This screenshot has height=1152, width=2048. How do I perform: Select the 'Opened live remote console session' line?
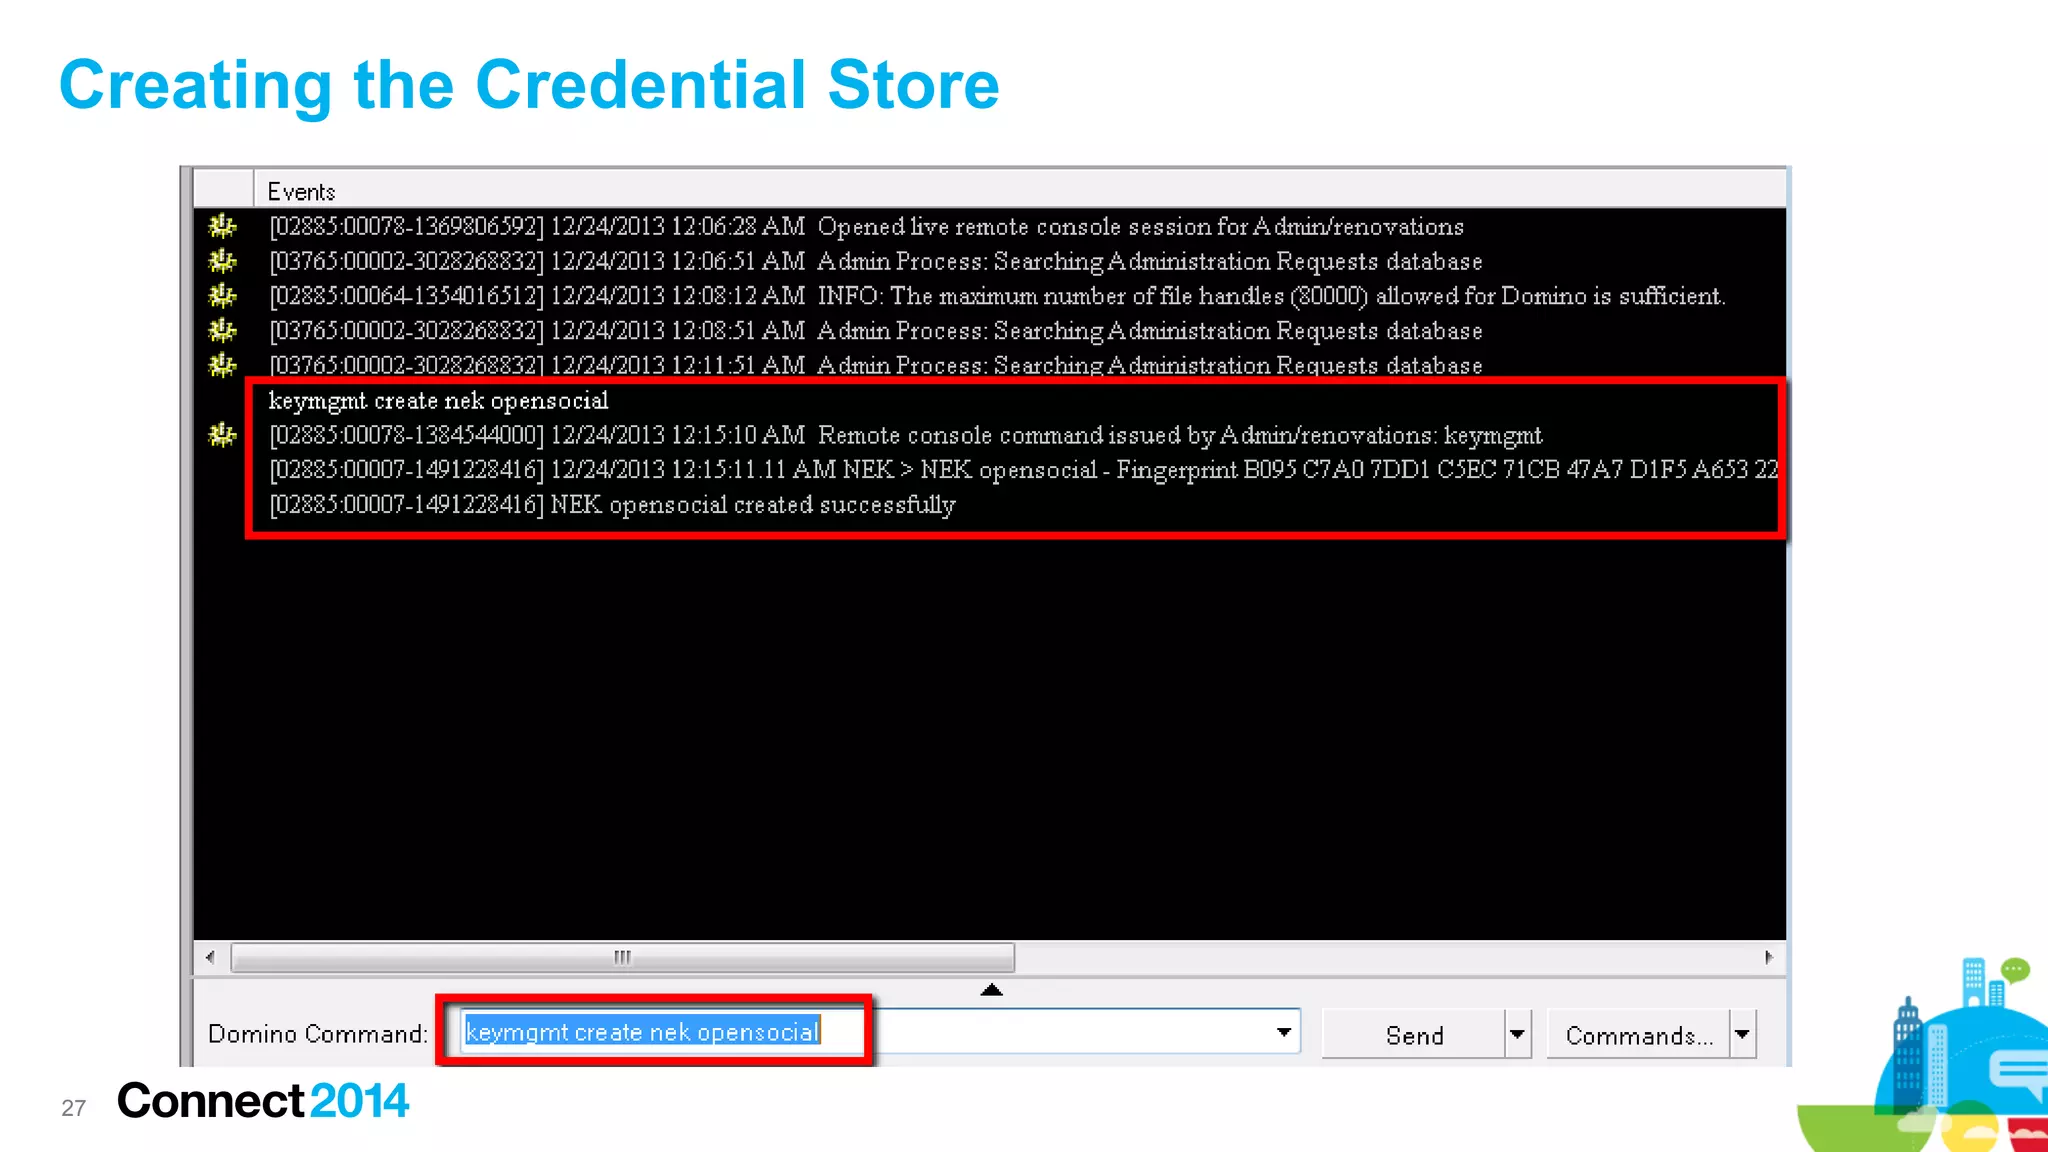(x=866, y=227)
